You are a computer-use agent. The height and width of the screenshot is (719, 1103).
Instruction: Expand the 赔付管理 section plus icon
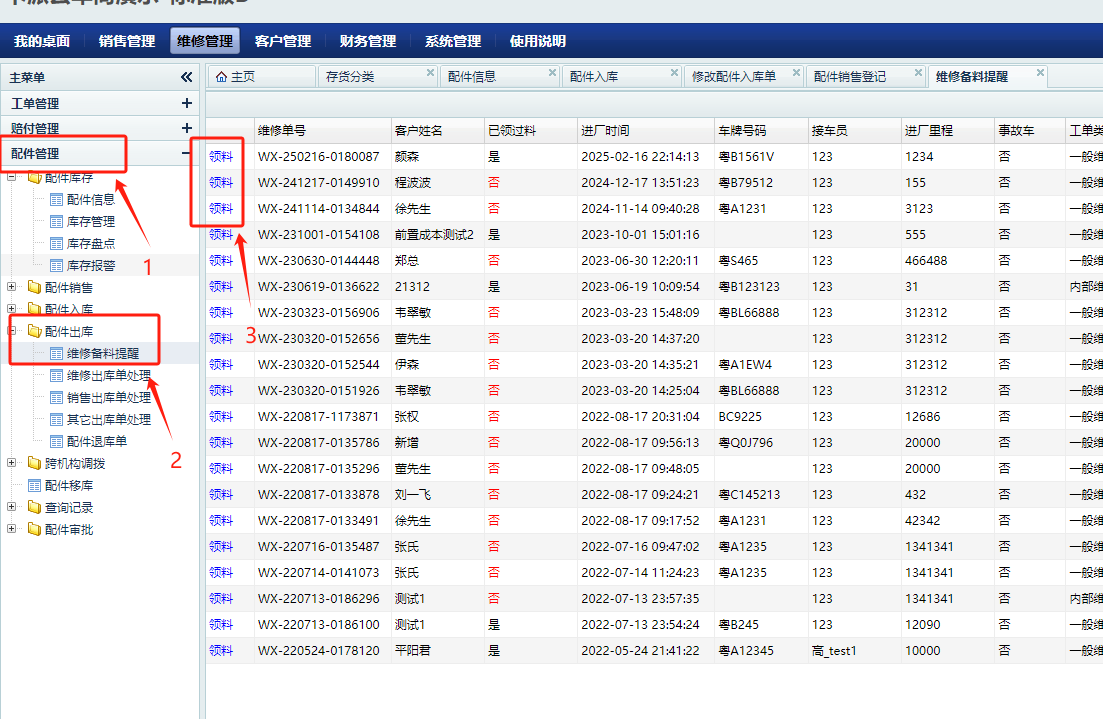(186, 128)
